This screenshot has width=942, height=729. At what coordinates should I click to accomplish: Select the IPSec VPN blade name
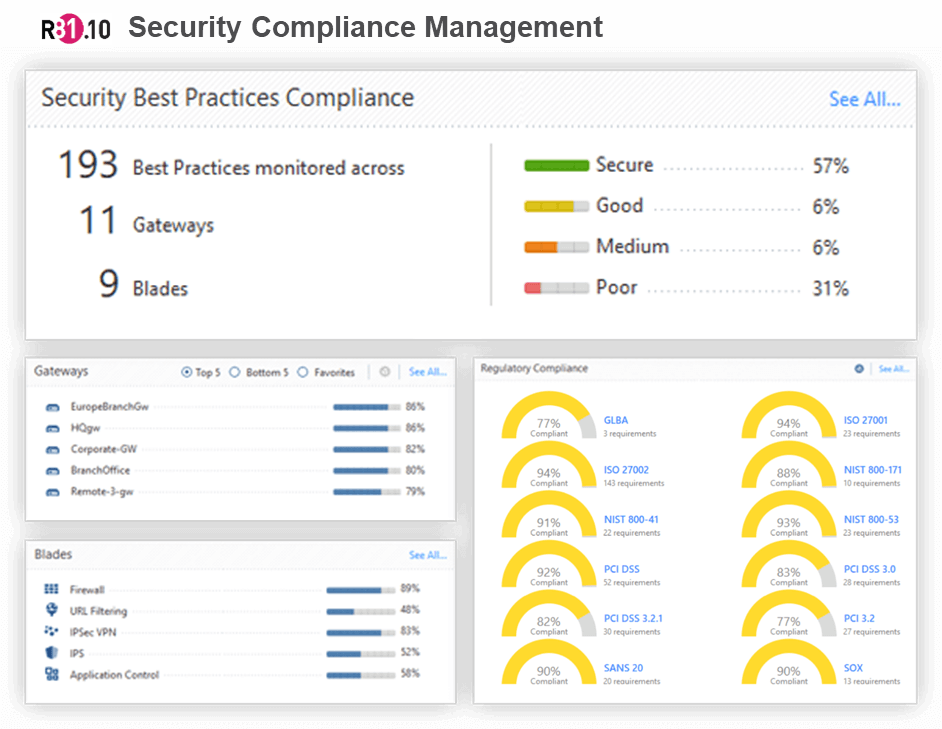pos(93,632)
